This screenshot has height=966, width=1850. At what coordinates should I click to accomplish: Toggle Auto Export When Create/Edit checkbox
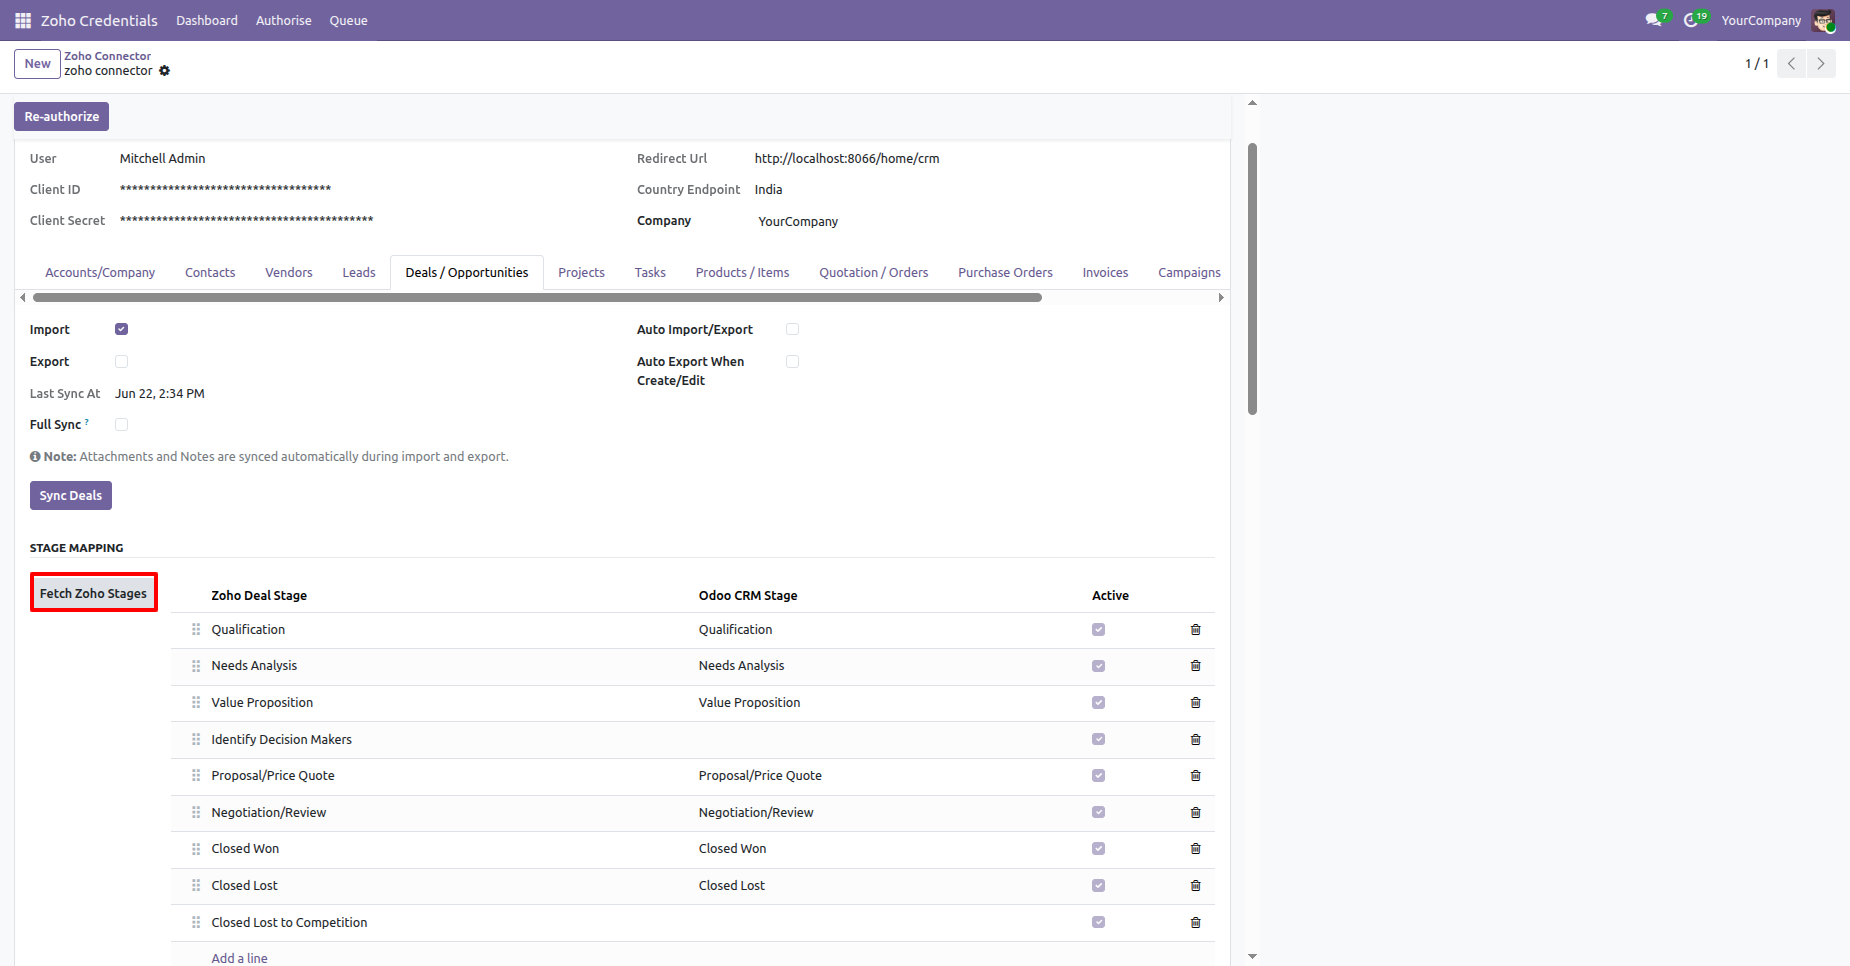pyautogui.click(x=792, y=361)
